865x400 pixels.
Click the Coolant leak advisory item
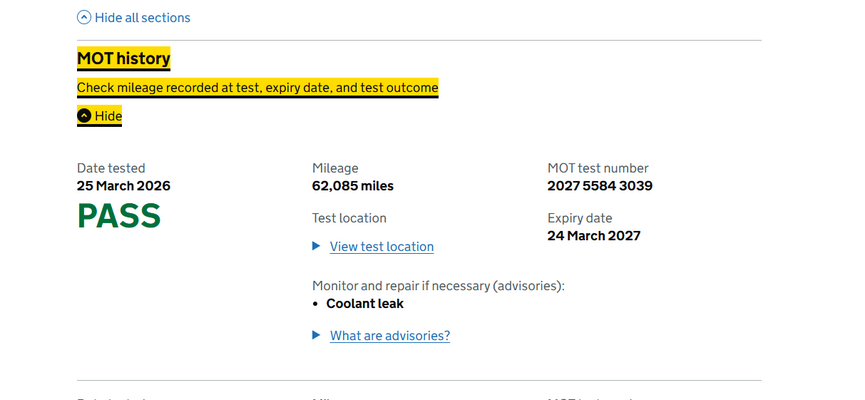pyautogui.click(x=364, y=303)
